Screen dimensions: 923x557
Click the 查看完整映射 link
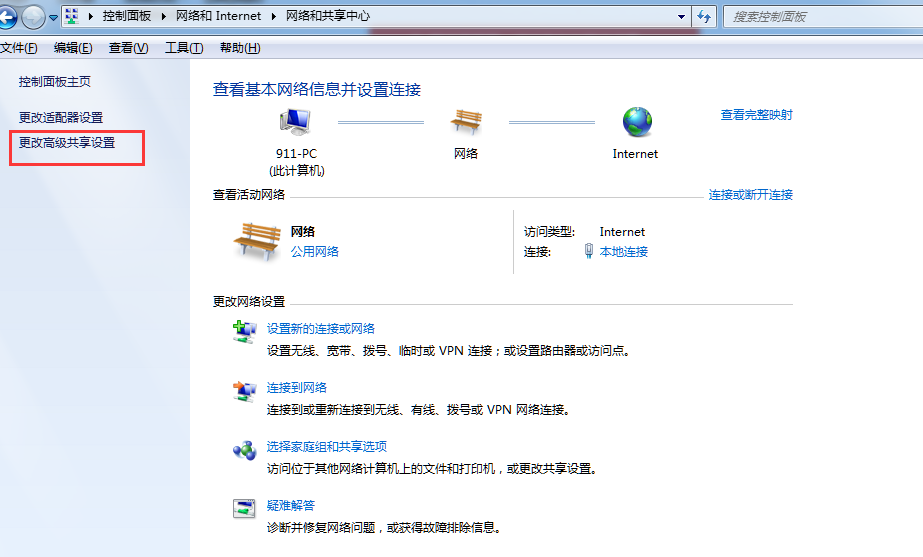[756, 115]
